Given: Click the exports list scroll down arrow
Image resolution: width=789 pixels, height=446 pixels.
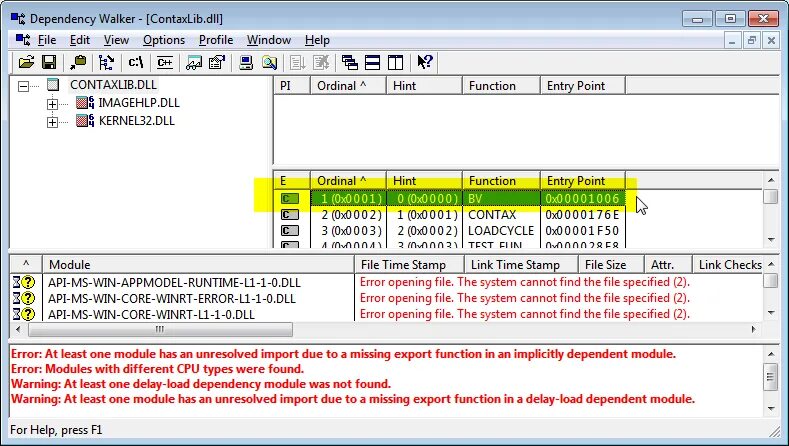Looking at the screenshot, I should click(x=771, y=240).
